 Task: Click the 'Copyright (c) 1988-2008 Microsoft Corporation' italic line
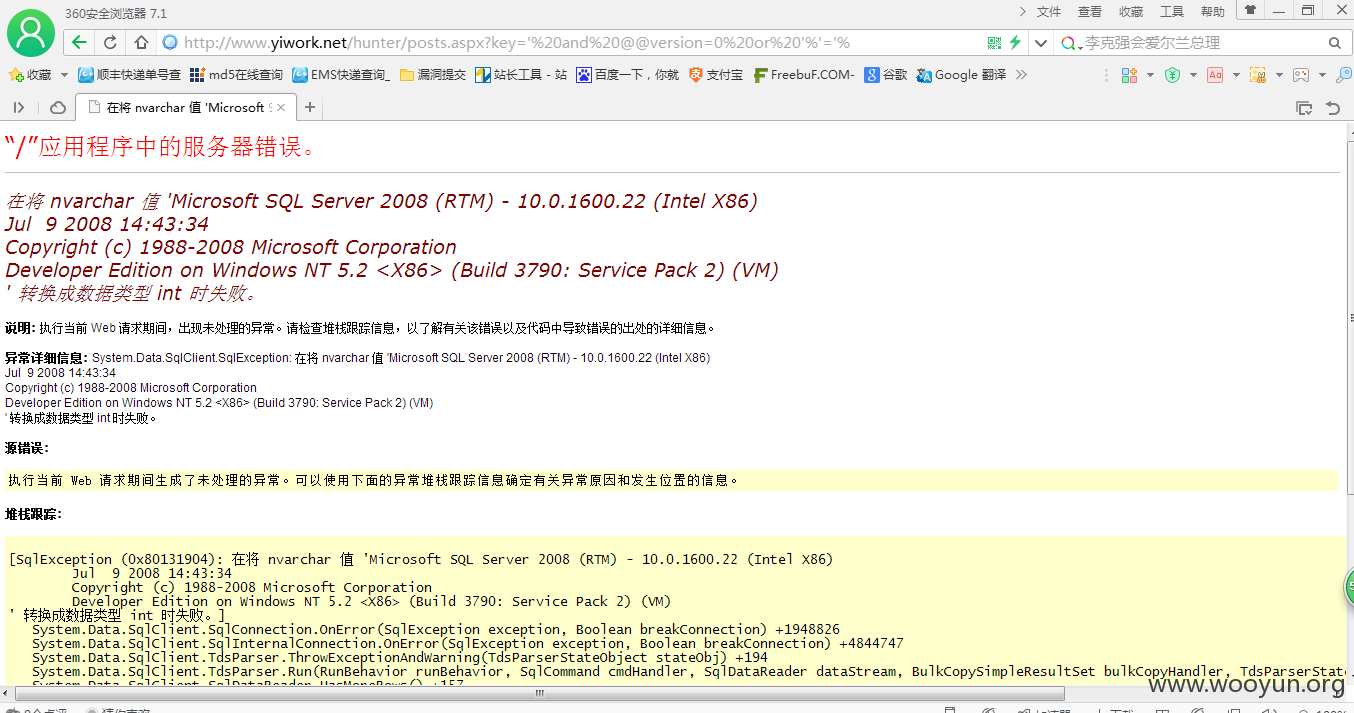[x=231, y=247]
